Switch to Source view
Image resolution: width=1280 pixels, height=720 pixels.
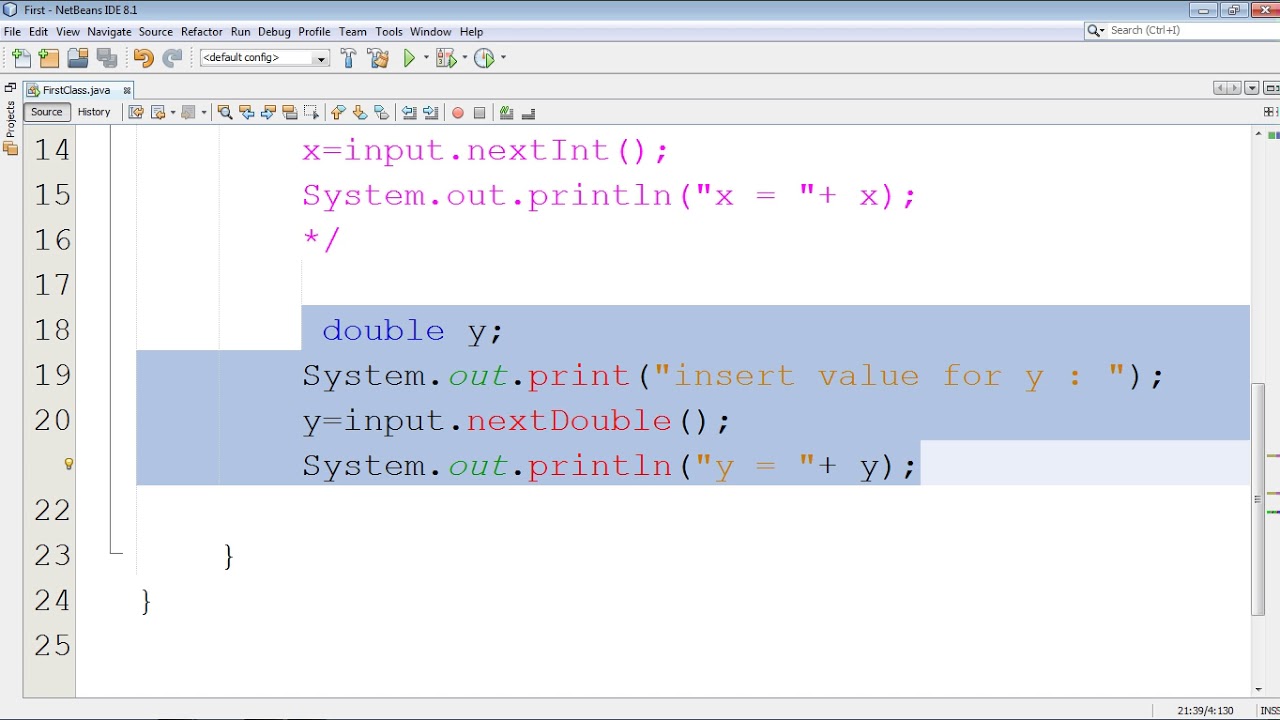pos(46,112)
